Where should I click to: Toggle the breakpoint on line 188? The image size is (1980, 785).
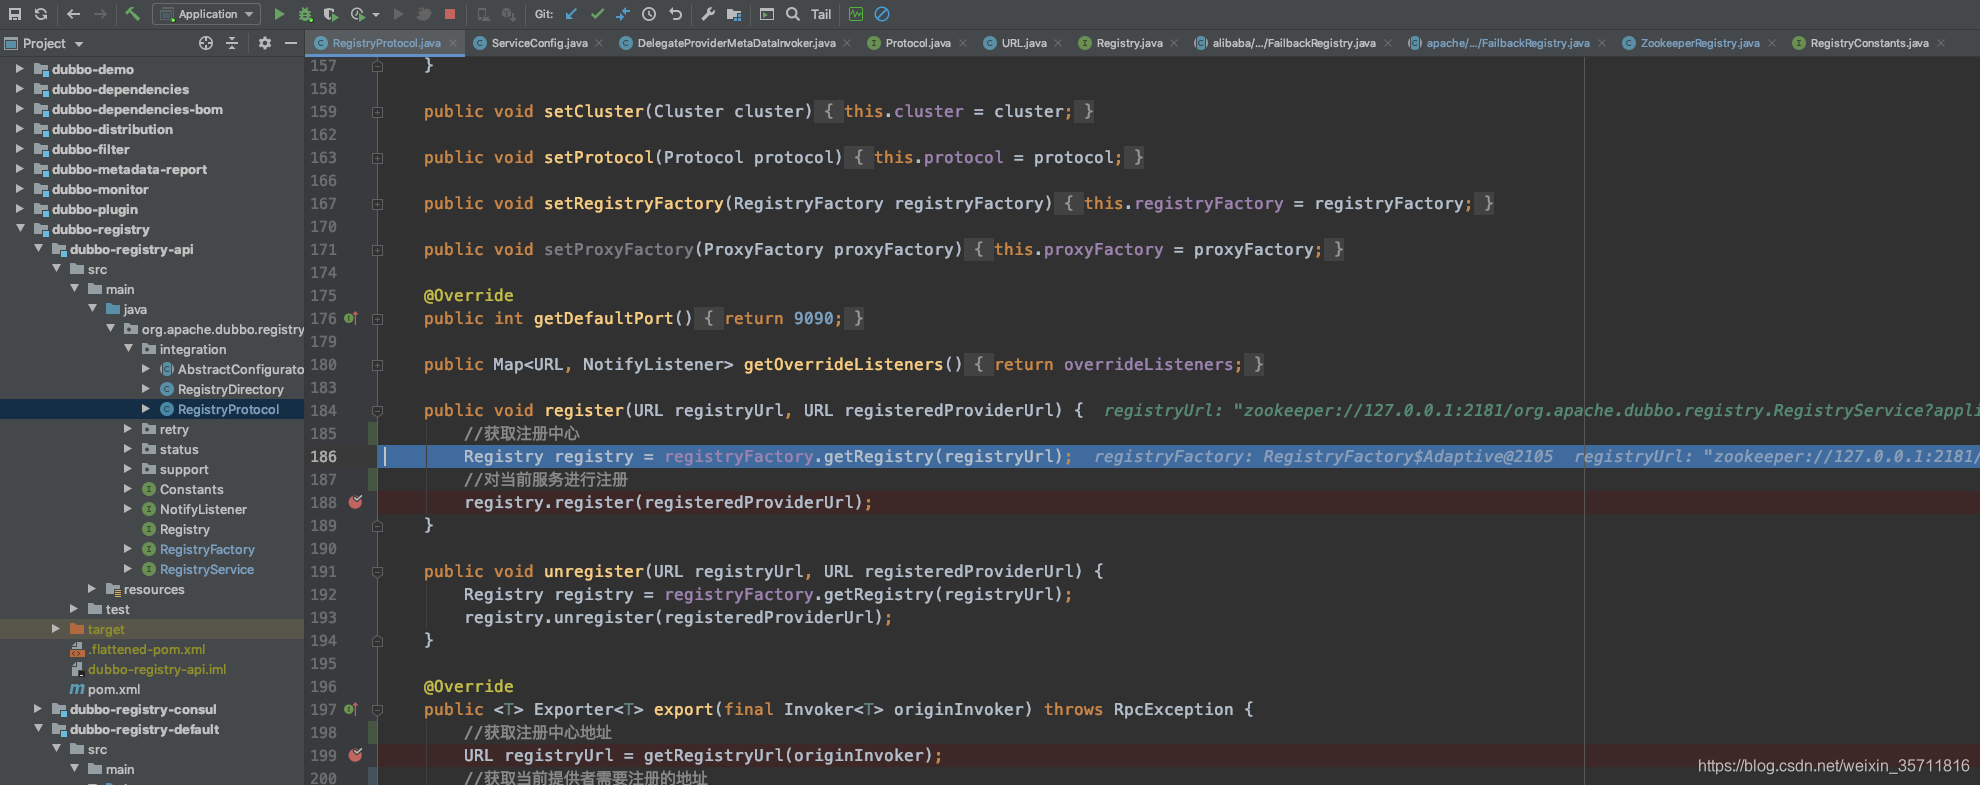point(355,502)
